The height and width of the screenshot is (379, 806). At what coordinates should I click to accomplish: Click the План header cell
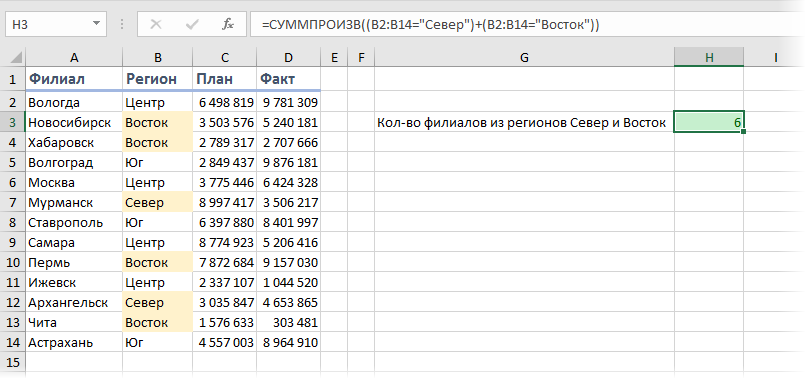pos(225,79)
